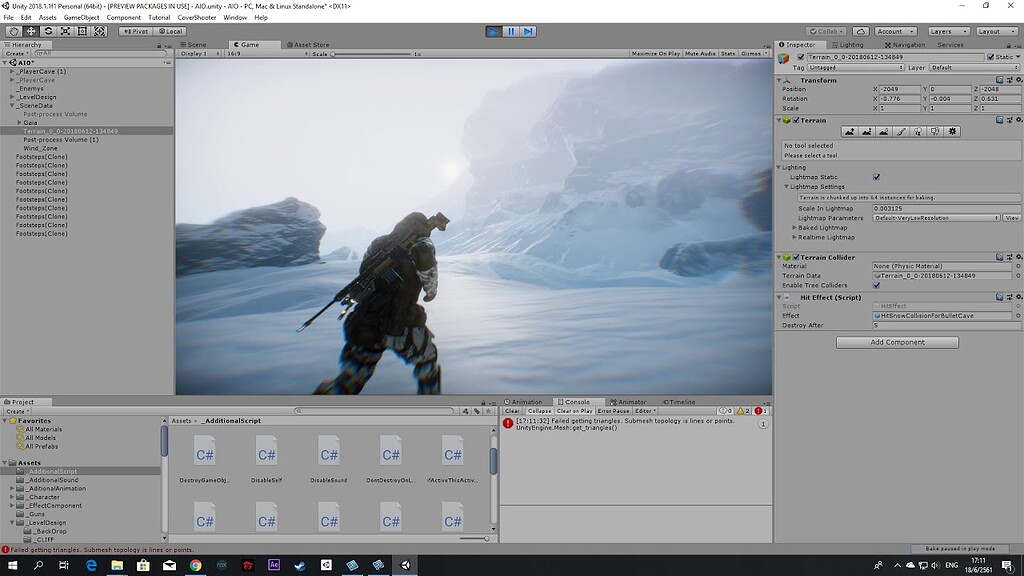The image size is (1024, 576).
Task: Select the Move tool in toolbar
Action: coord(31,31)
